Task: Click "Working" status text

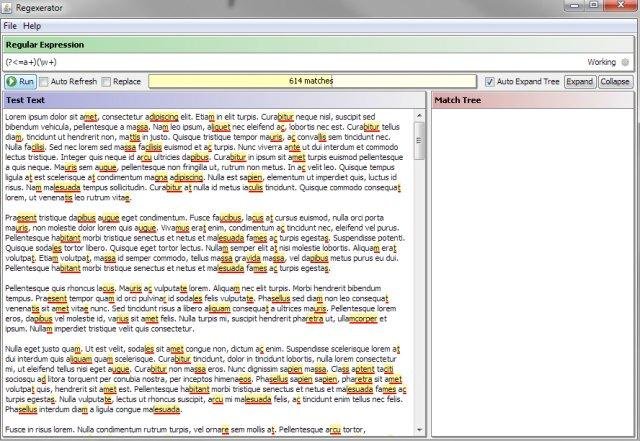Action: pyautogui.click(x=602, y=62)
